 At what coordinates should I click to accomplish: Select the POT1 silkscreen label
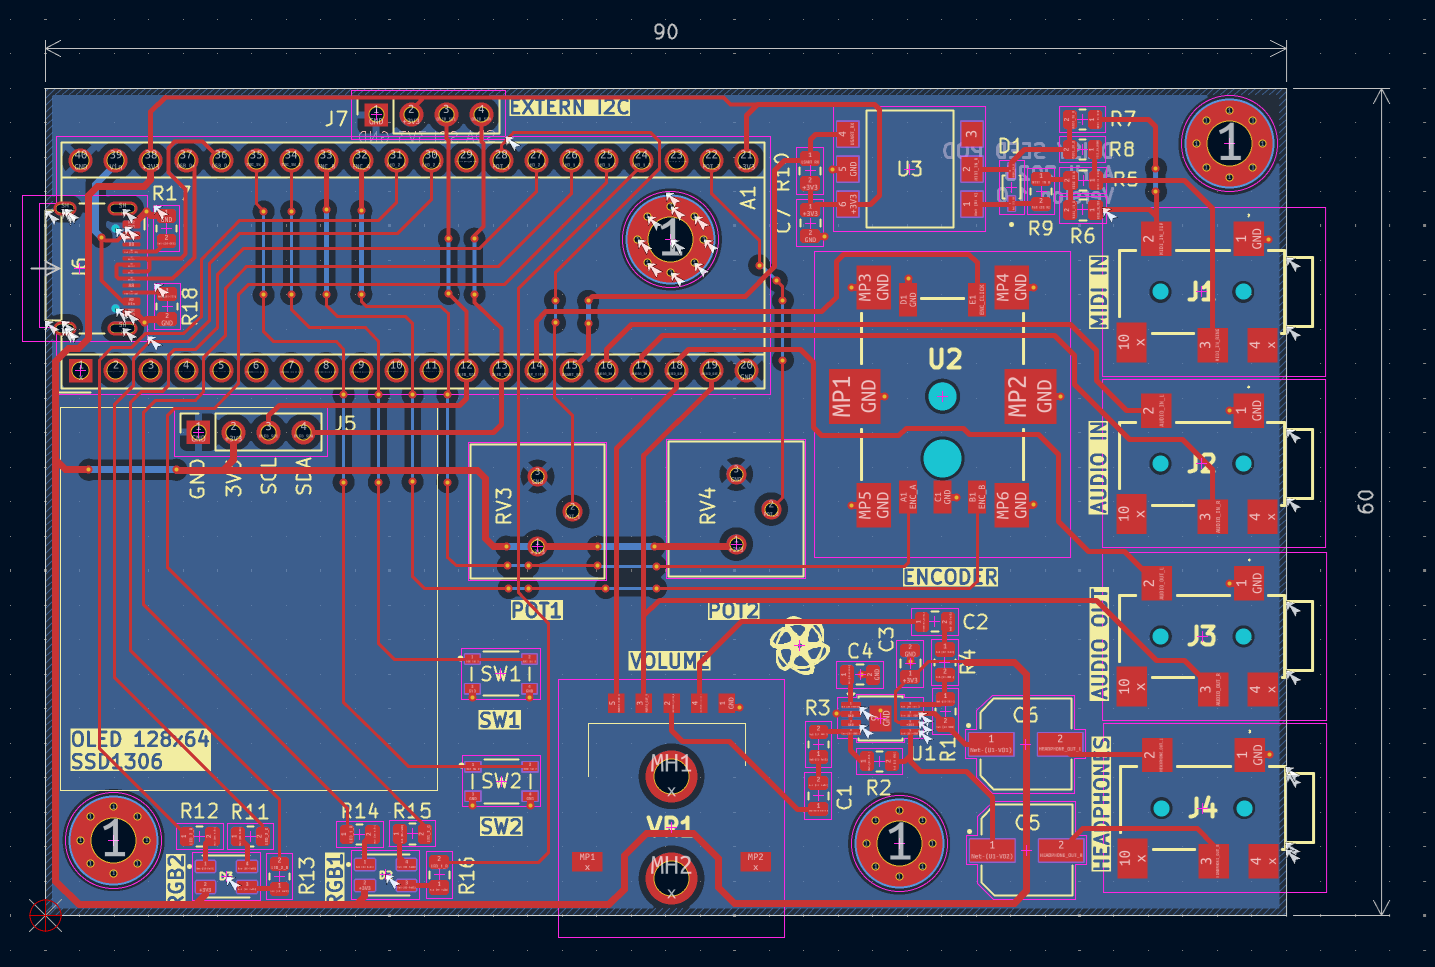pos(537,610)
